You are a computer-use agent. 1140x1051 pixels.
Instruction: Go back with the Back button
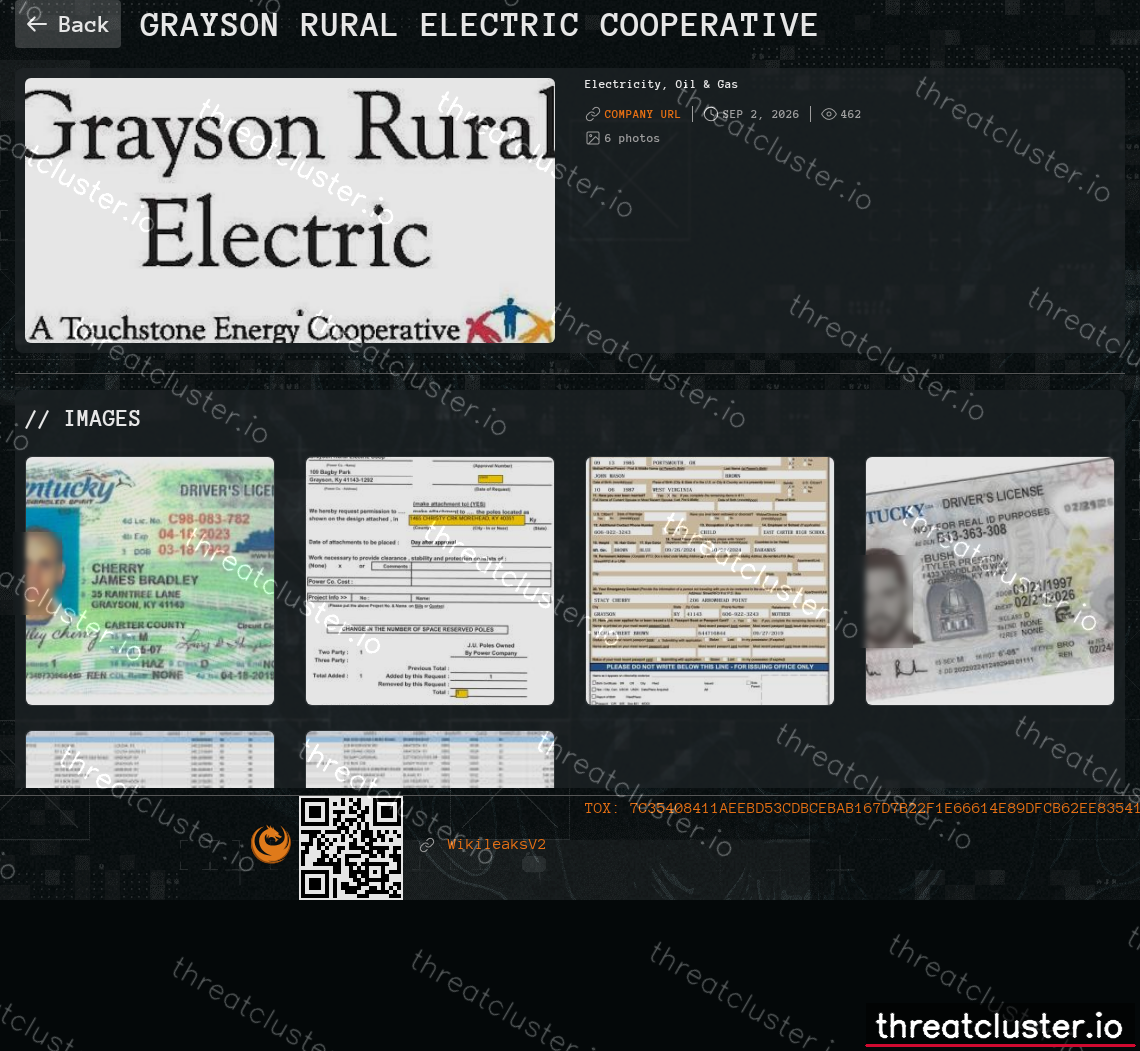68,24
